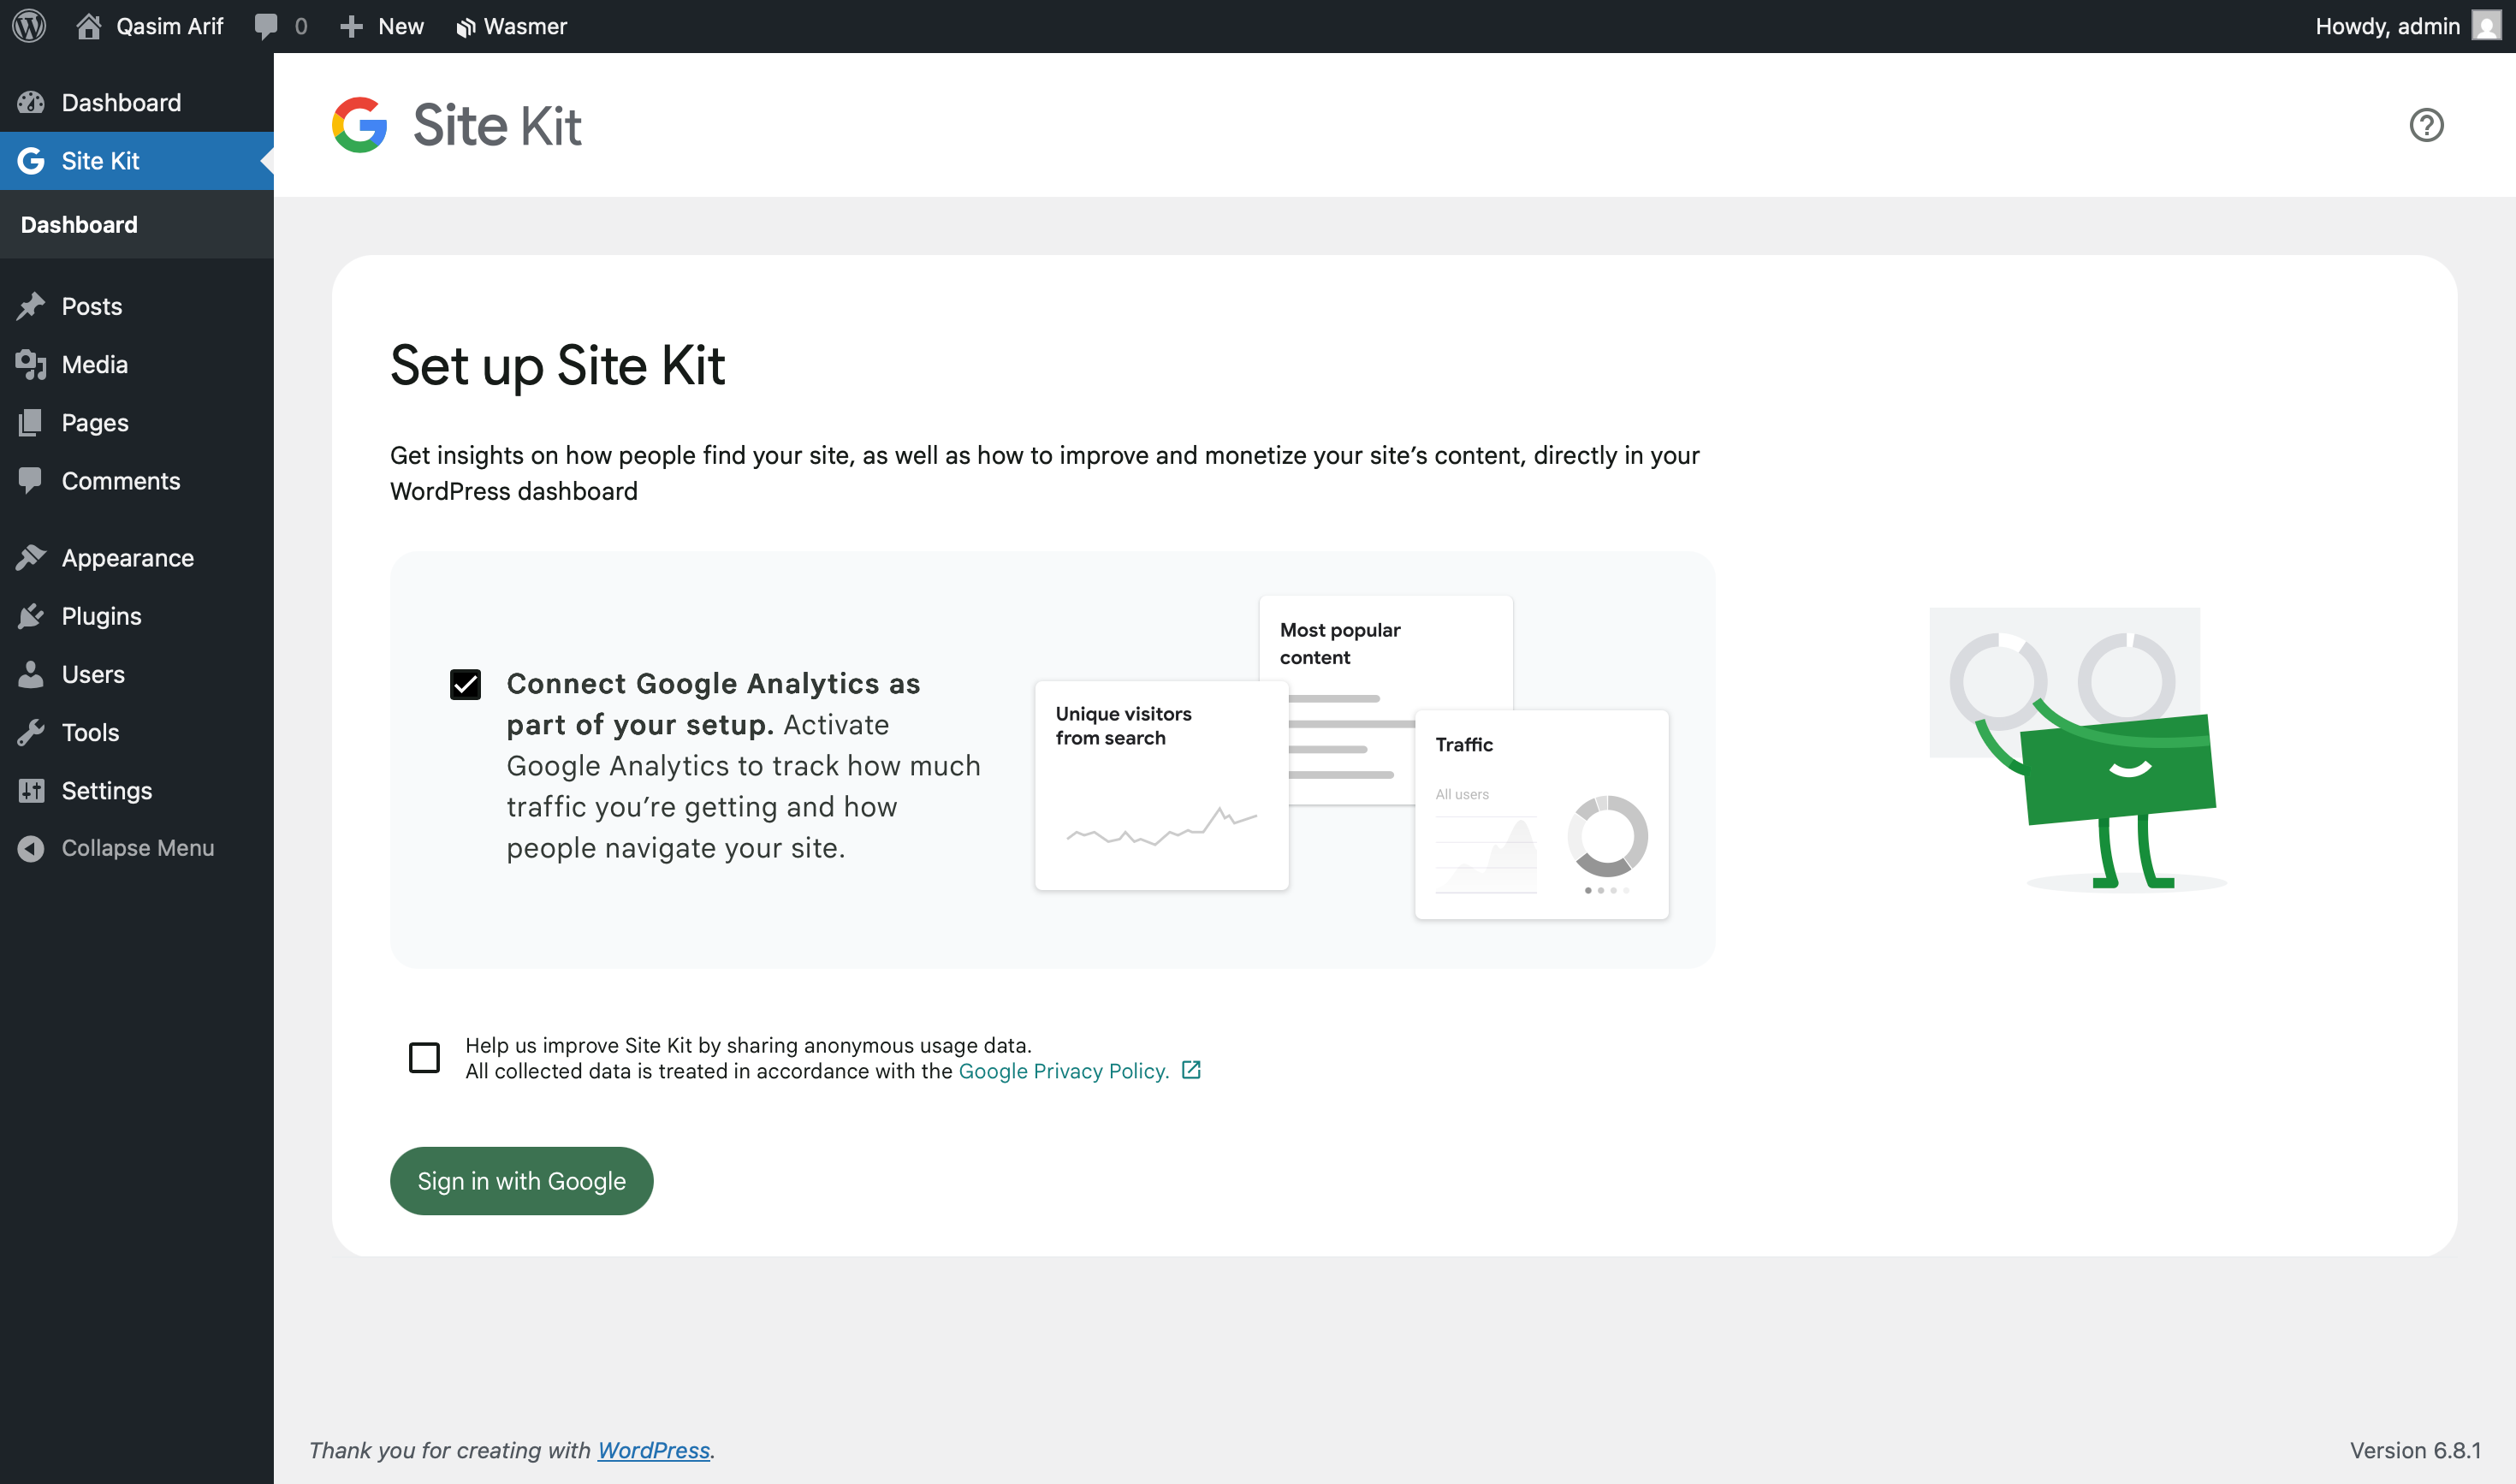Select Site Kit in the sidebar
This screenshot has height=1484, width=2516.
(137, 161)
